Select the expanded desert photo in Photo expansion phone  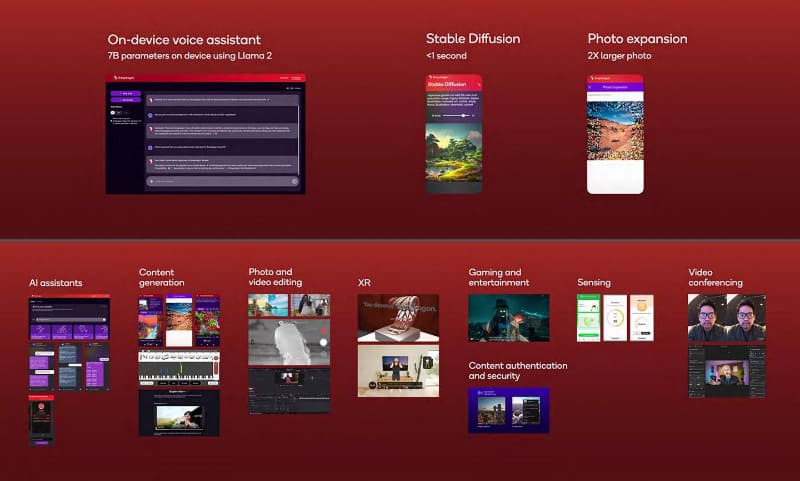point(615,131)
